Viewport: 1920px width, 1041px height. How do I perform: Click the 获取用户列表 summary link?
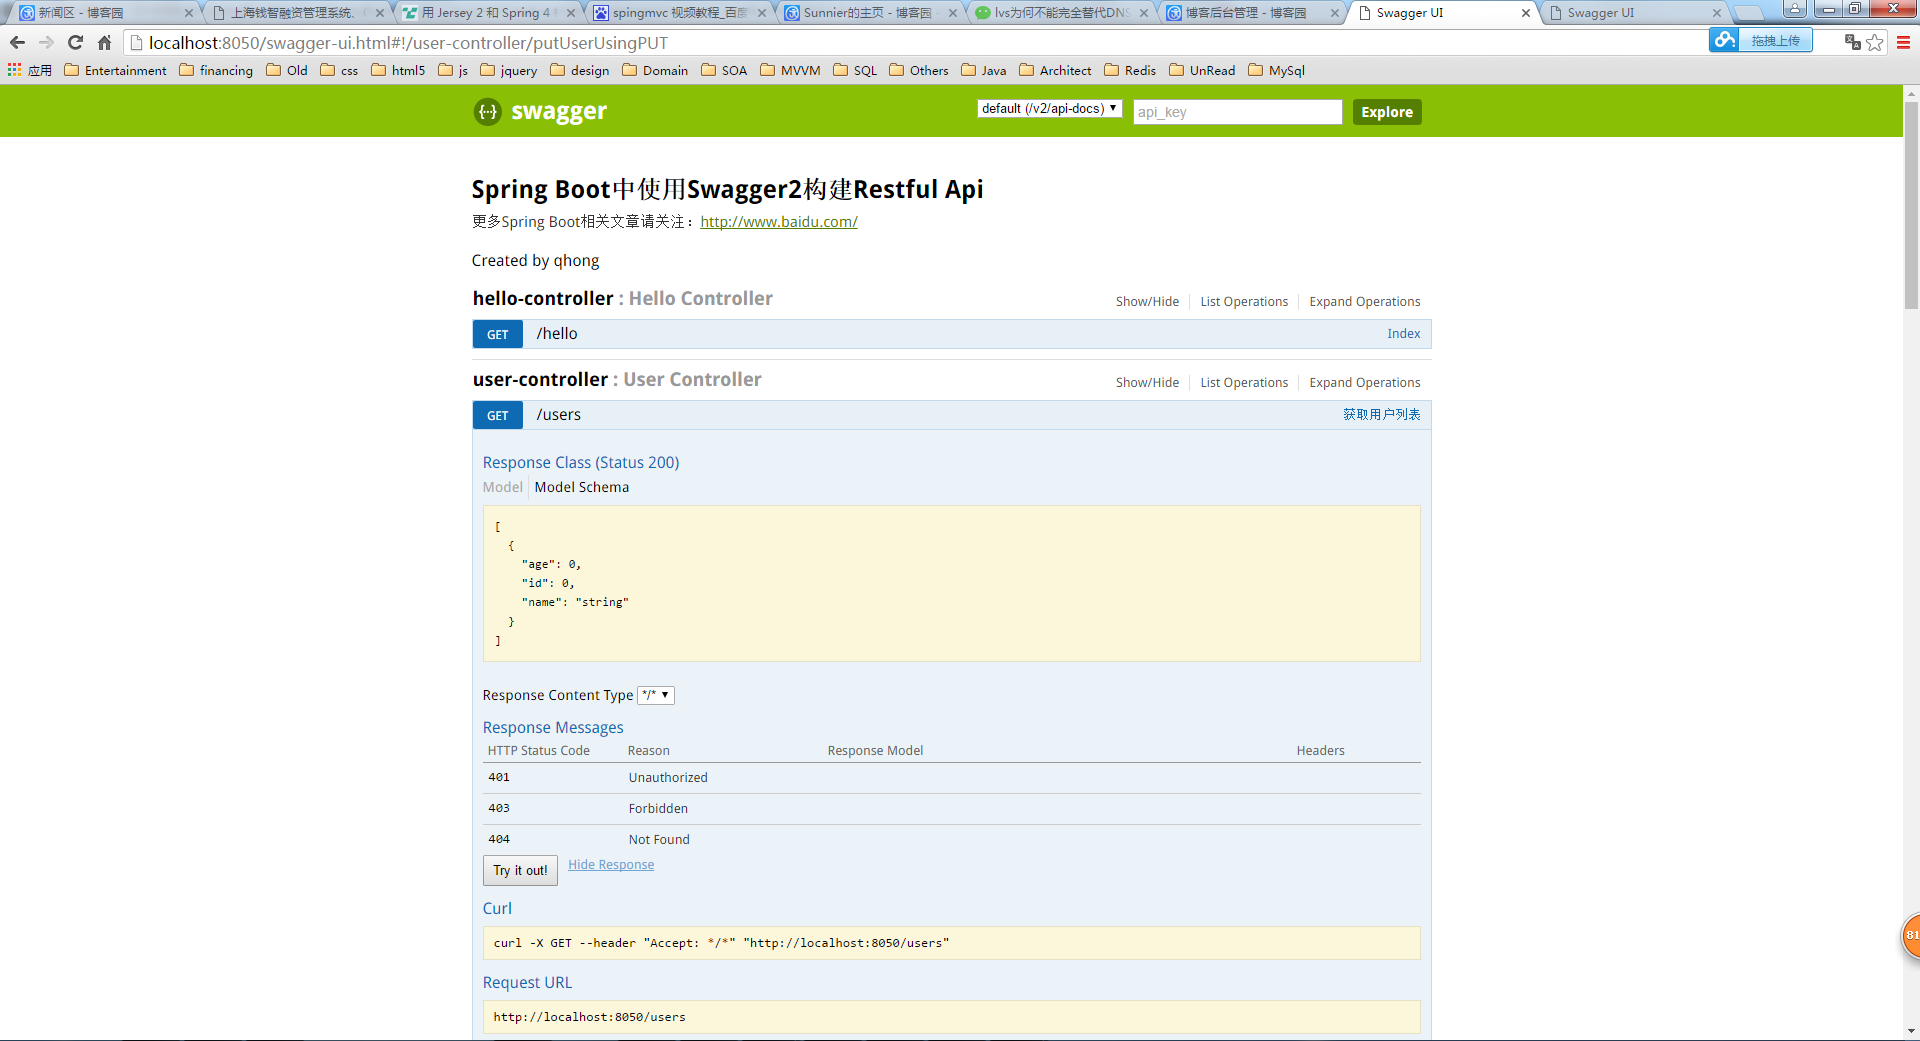click(1381, 414)
